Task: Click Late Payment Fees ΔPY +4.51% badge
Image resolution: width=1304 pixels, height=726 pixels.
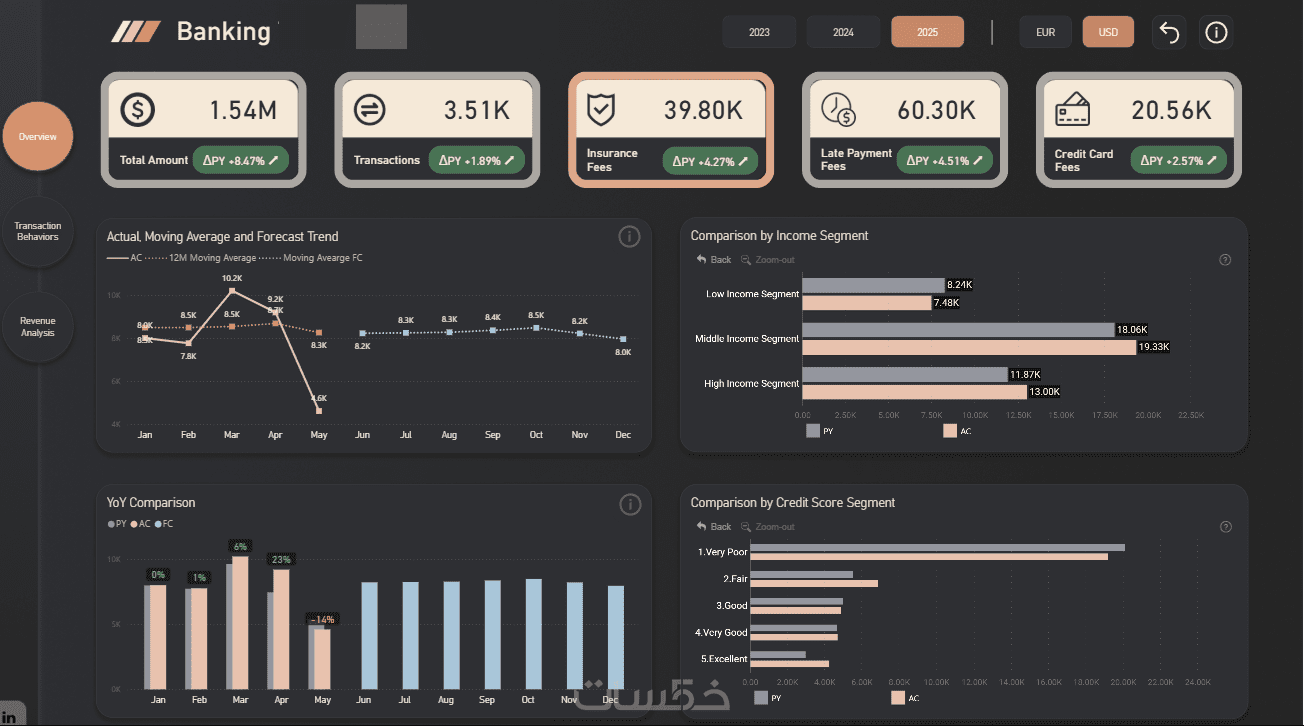Action: (x=945, y=160)
